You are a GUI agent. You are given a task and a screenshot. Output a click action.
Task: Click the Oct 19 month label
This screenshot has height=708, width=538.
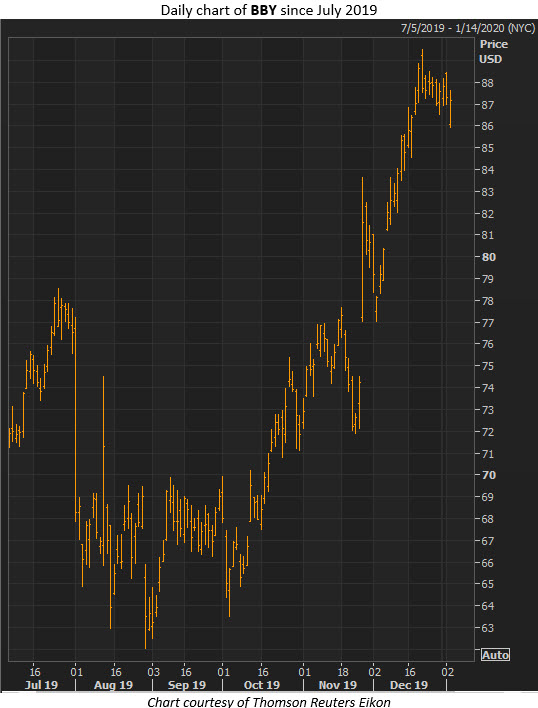coord(262,685)
